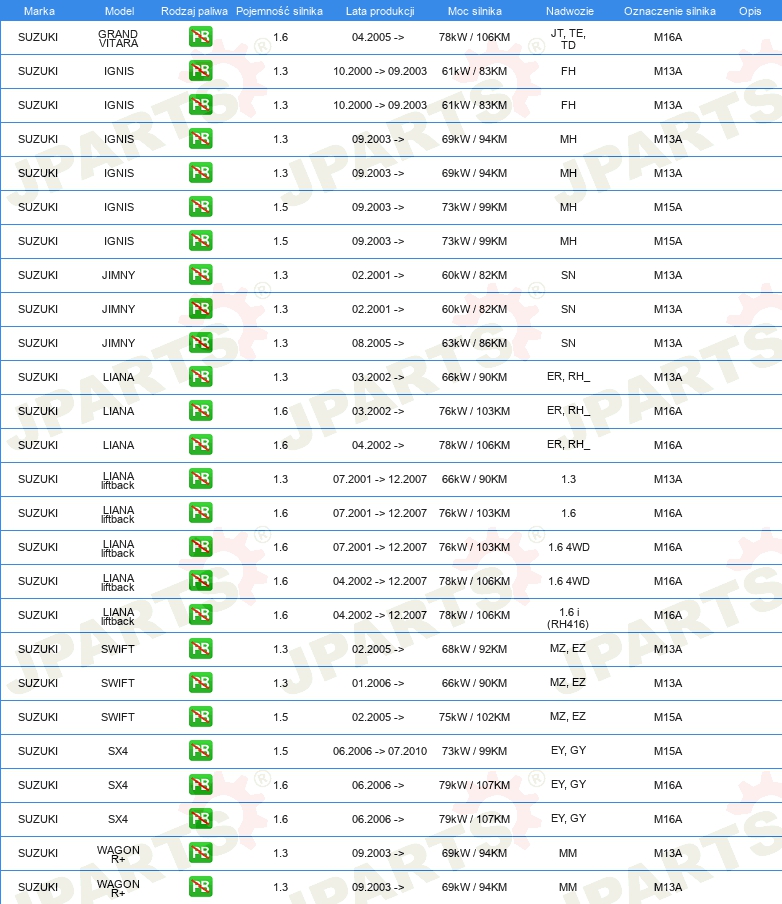Click the 68kW / 92KM power cell
The width and height of the screenshot is (782, 904).
[x=475, y=650]
